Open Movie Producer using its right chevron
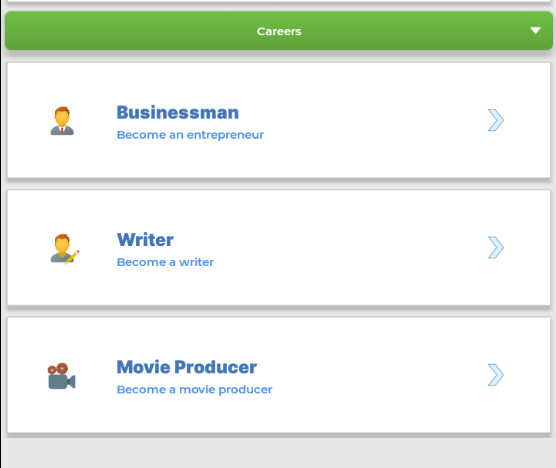 tap(496, 375)
